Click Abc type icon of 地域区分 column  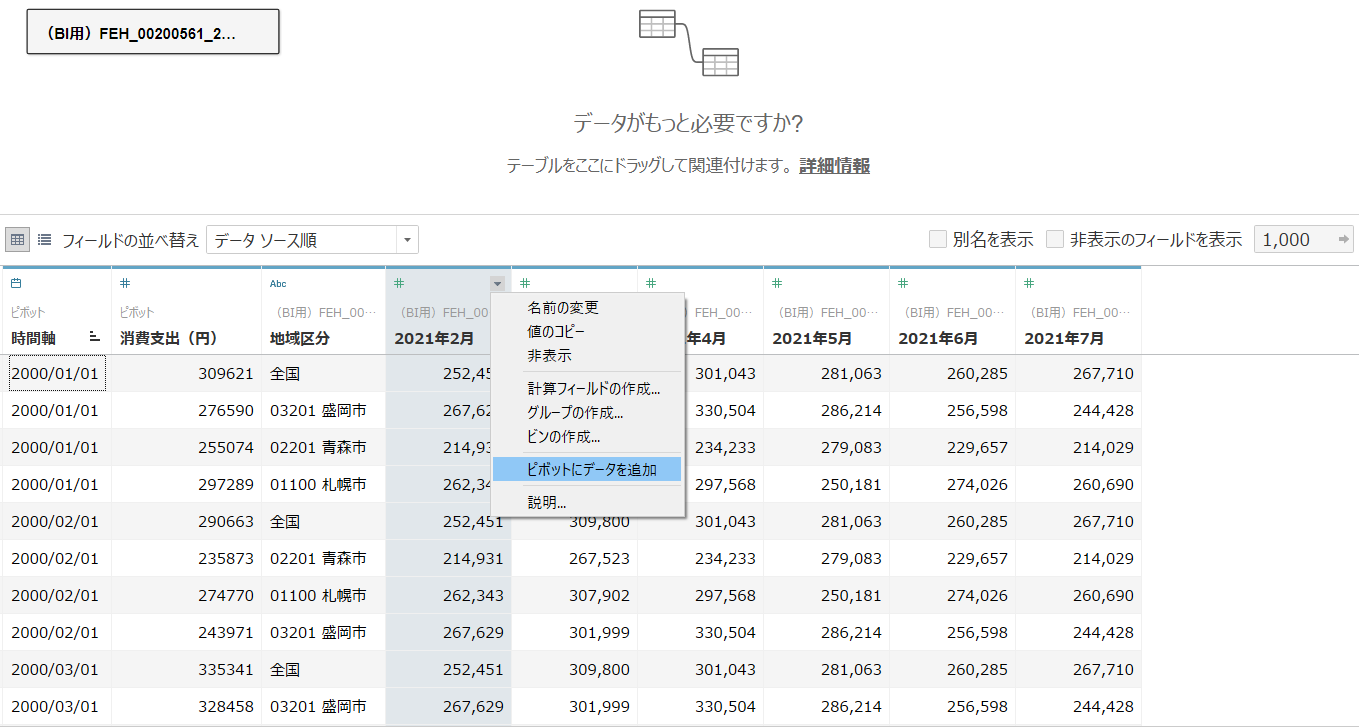click(278, 284)
